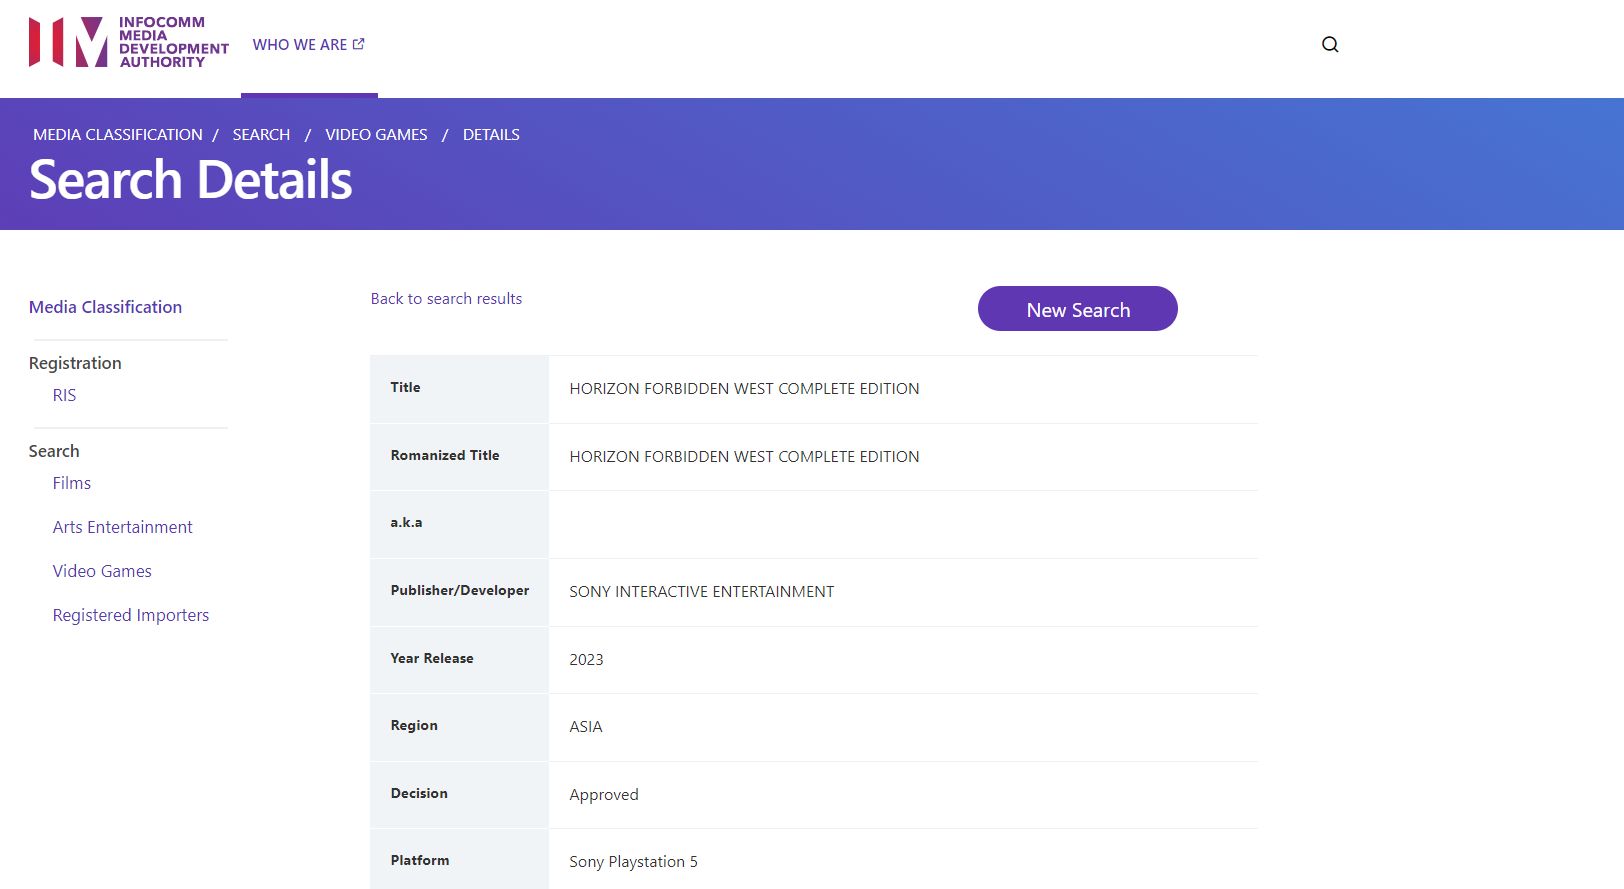Image resolution: width=1624 pixels, height=889 pixels.
Task: Open the RIS link under Registration
Action: pyautogui.click(x=64, y=395)
